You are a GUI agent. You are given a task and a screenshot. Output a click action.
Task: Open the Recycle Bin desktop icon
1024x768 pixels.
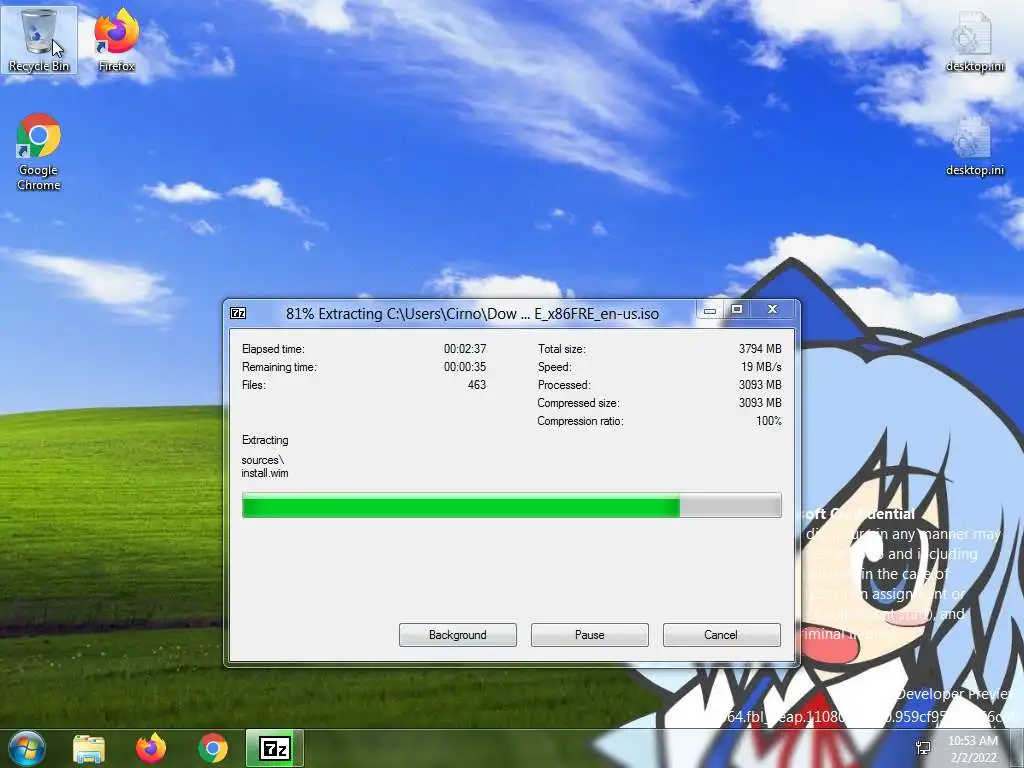pyautogui.click(x=39, y=39)
